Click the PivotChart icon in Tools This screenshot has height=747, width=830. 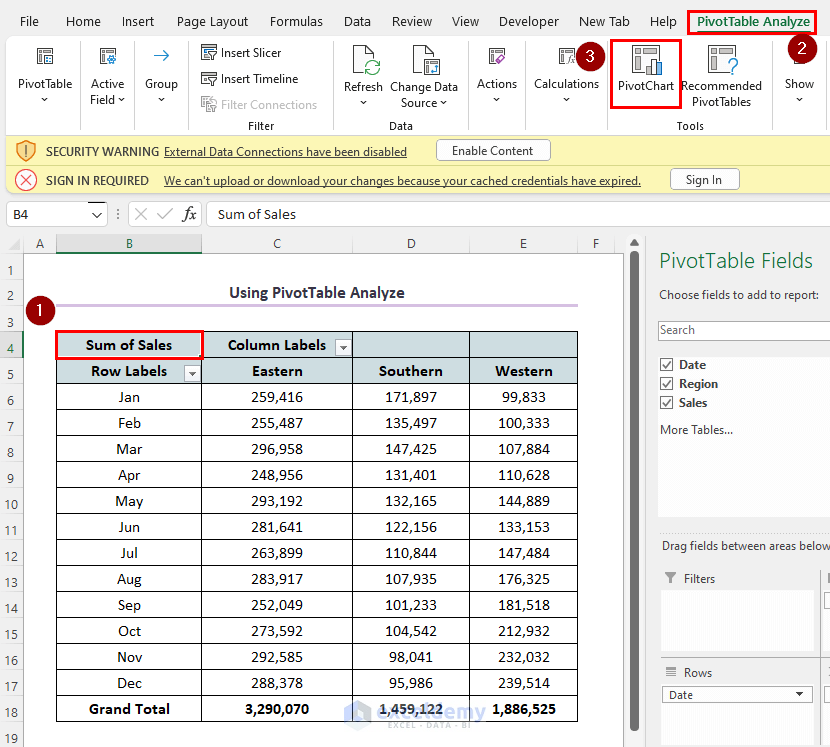[x=645, y=62]
